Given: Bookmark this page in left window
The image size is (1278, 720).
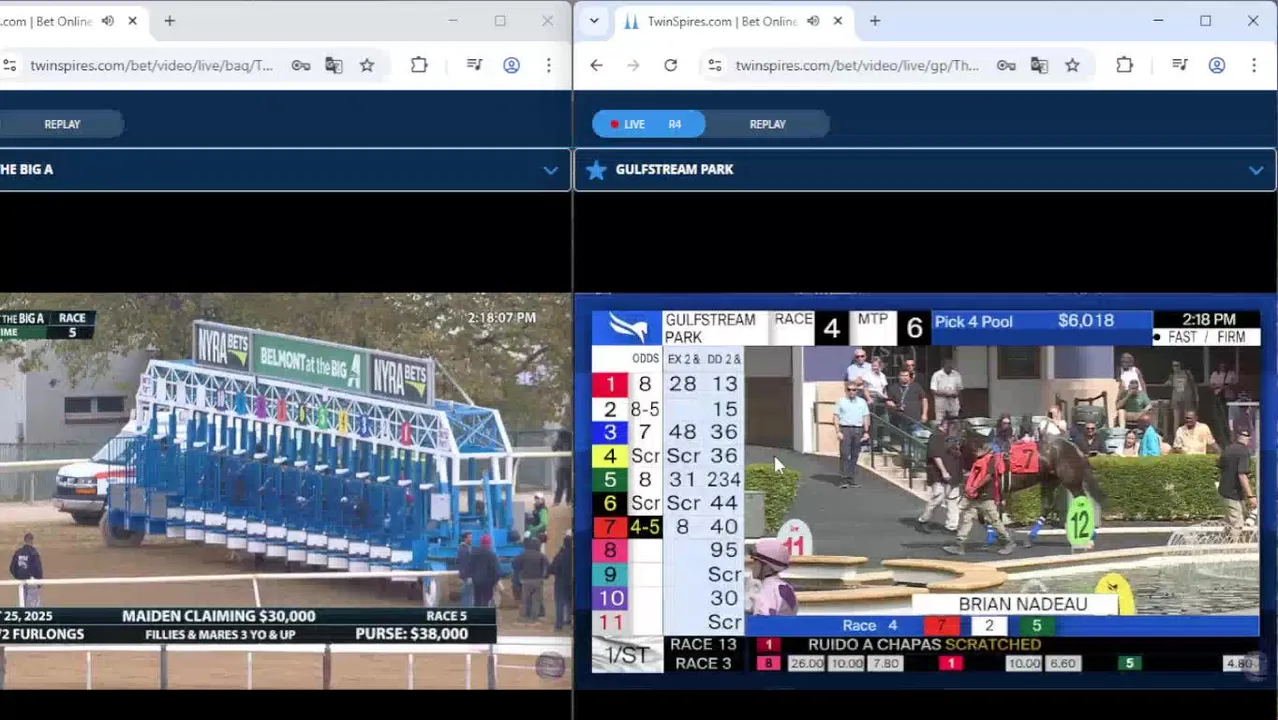Looking at the screenshot, I should pos(367,65).
